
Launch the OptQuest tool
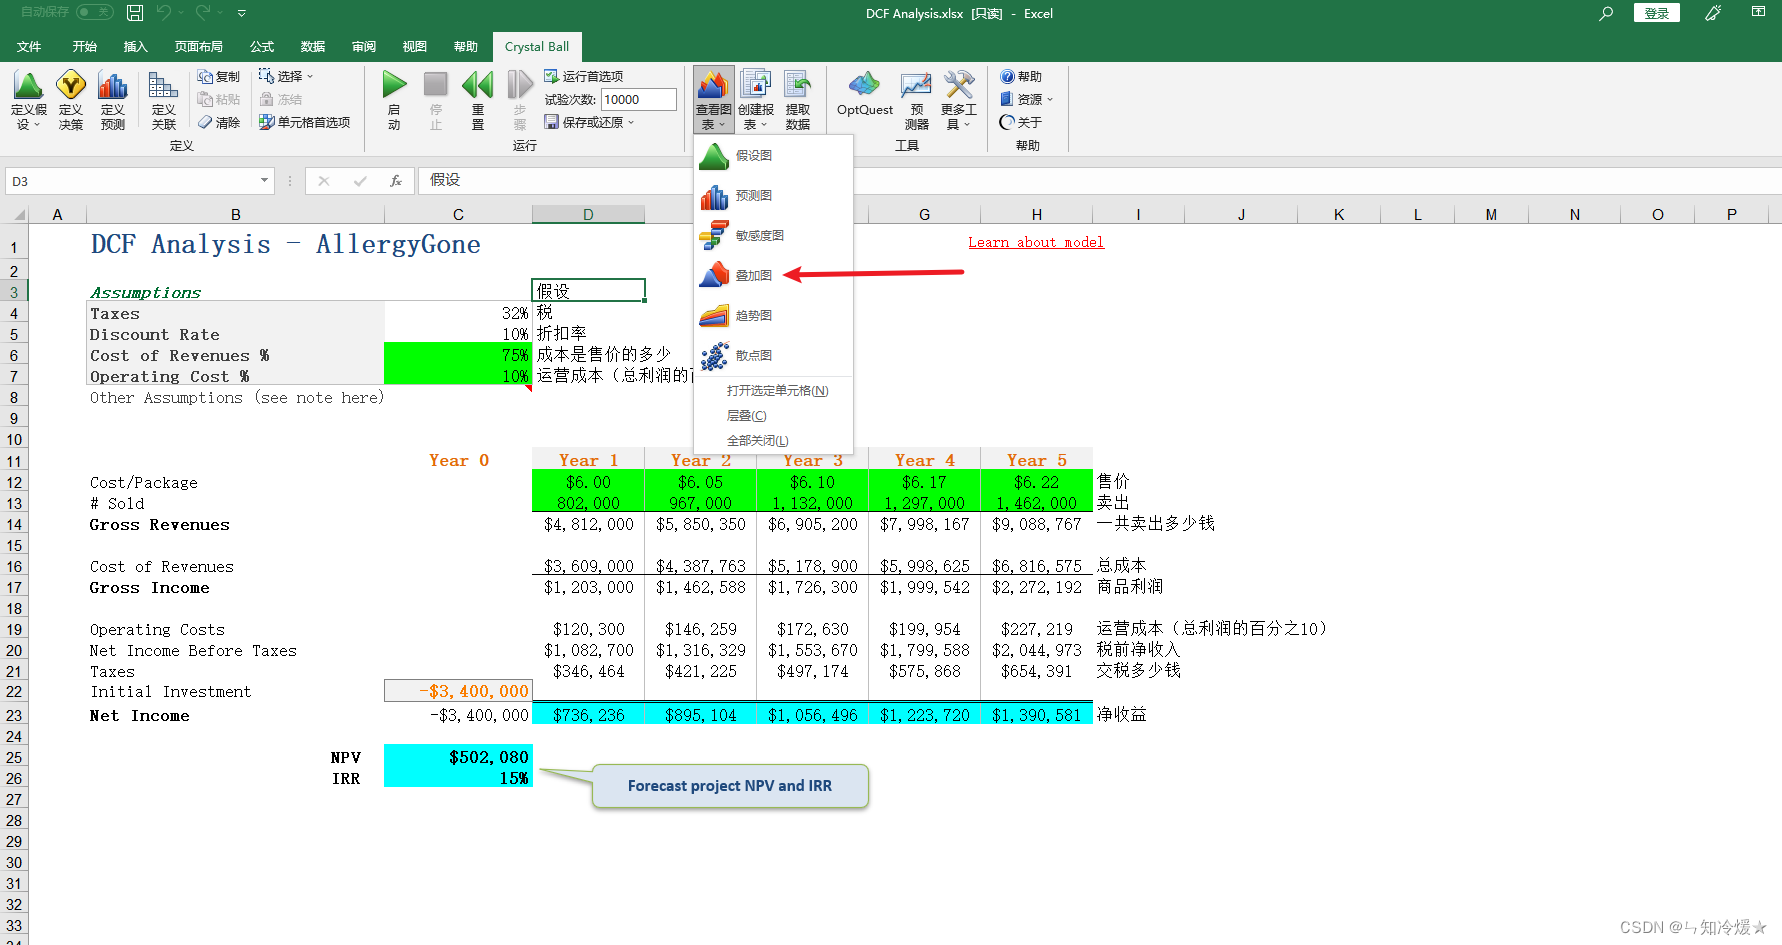pyautogui.click(x=864, y=96)
